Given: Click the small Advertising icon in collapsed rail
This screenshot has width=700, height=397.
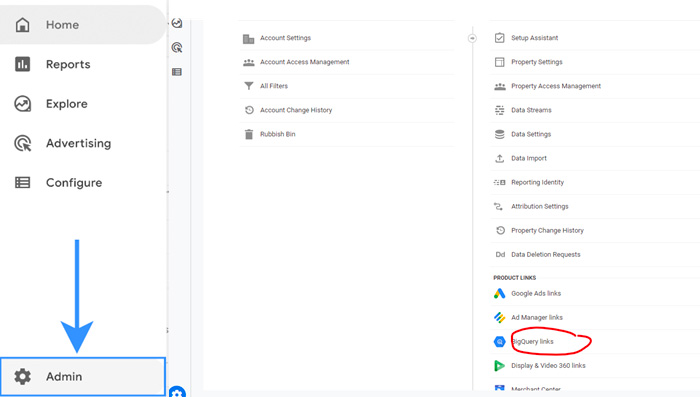Looking at the screenshot, I should (177, 47).
